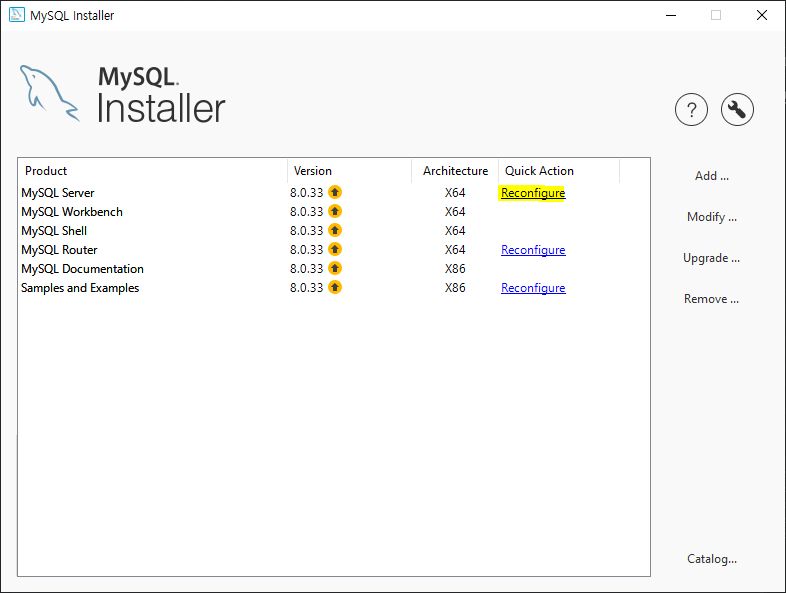Select the MySQL Documentation row
This screenshot has height=593, width=786.
click(334, 269)
